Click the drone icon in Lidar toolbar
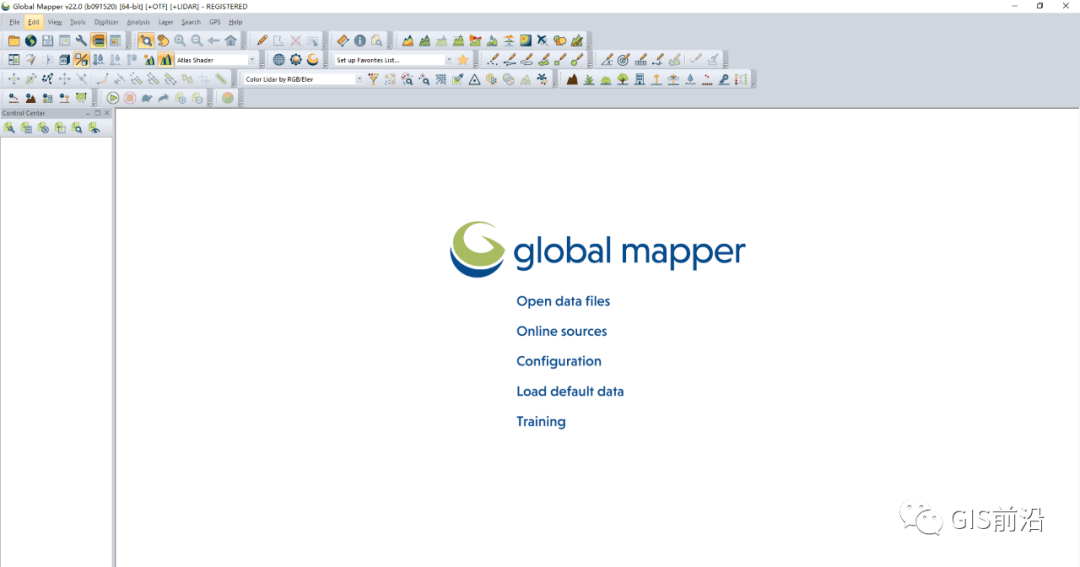This screenshot has width=1080, height=567. (543, 79)
